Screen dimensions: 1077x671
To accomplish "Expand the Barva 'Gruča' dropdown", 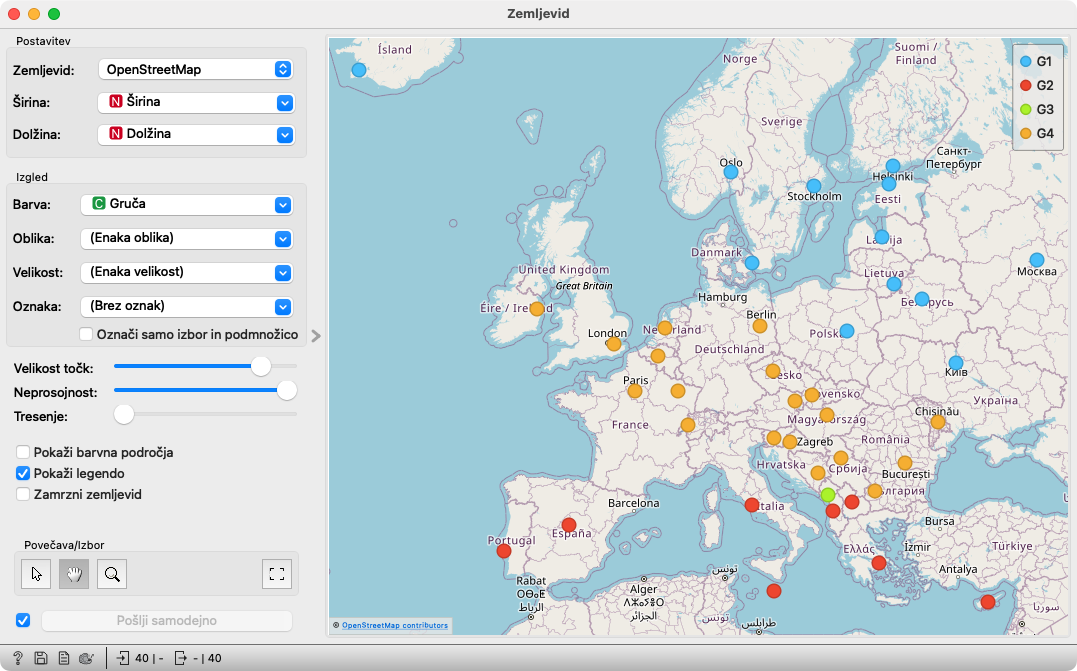I will click(186, 204).
